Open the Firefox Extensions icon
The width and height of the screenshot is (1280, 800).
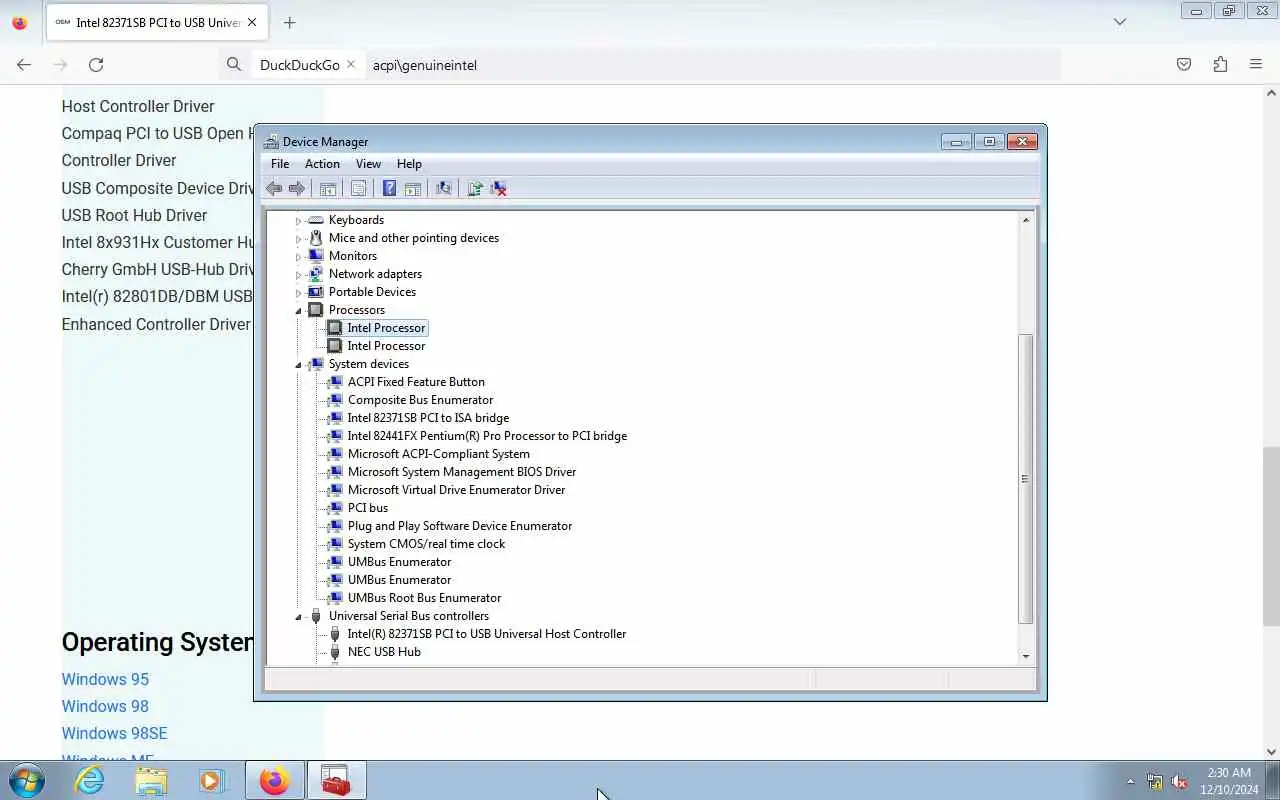(1220, 64)
